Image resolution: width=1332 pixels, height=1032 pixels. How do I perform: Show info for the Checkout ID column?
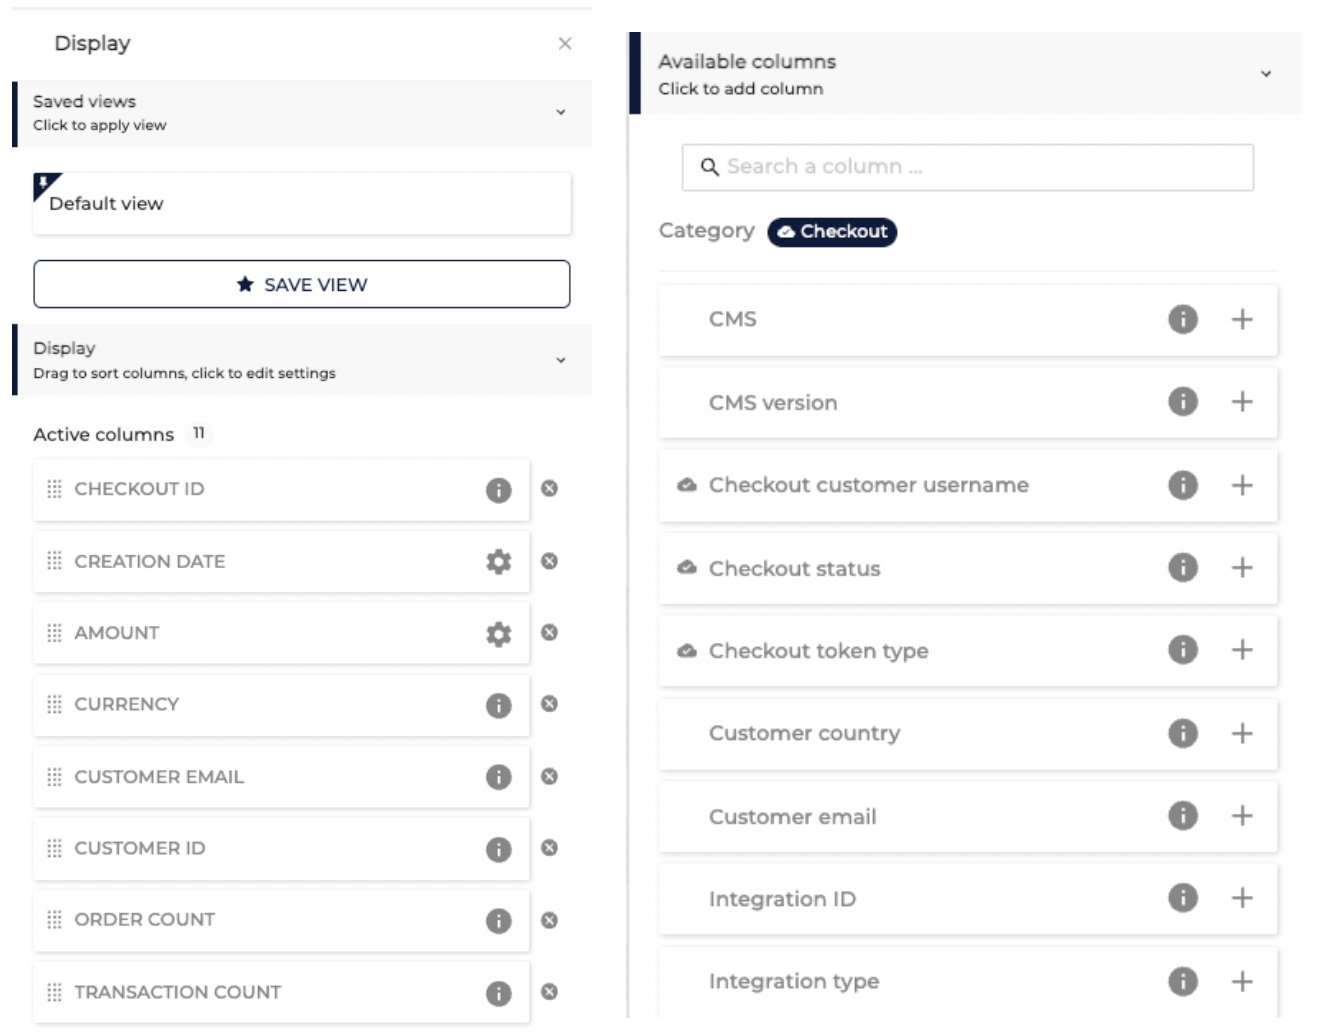(498, 490)
